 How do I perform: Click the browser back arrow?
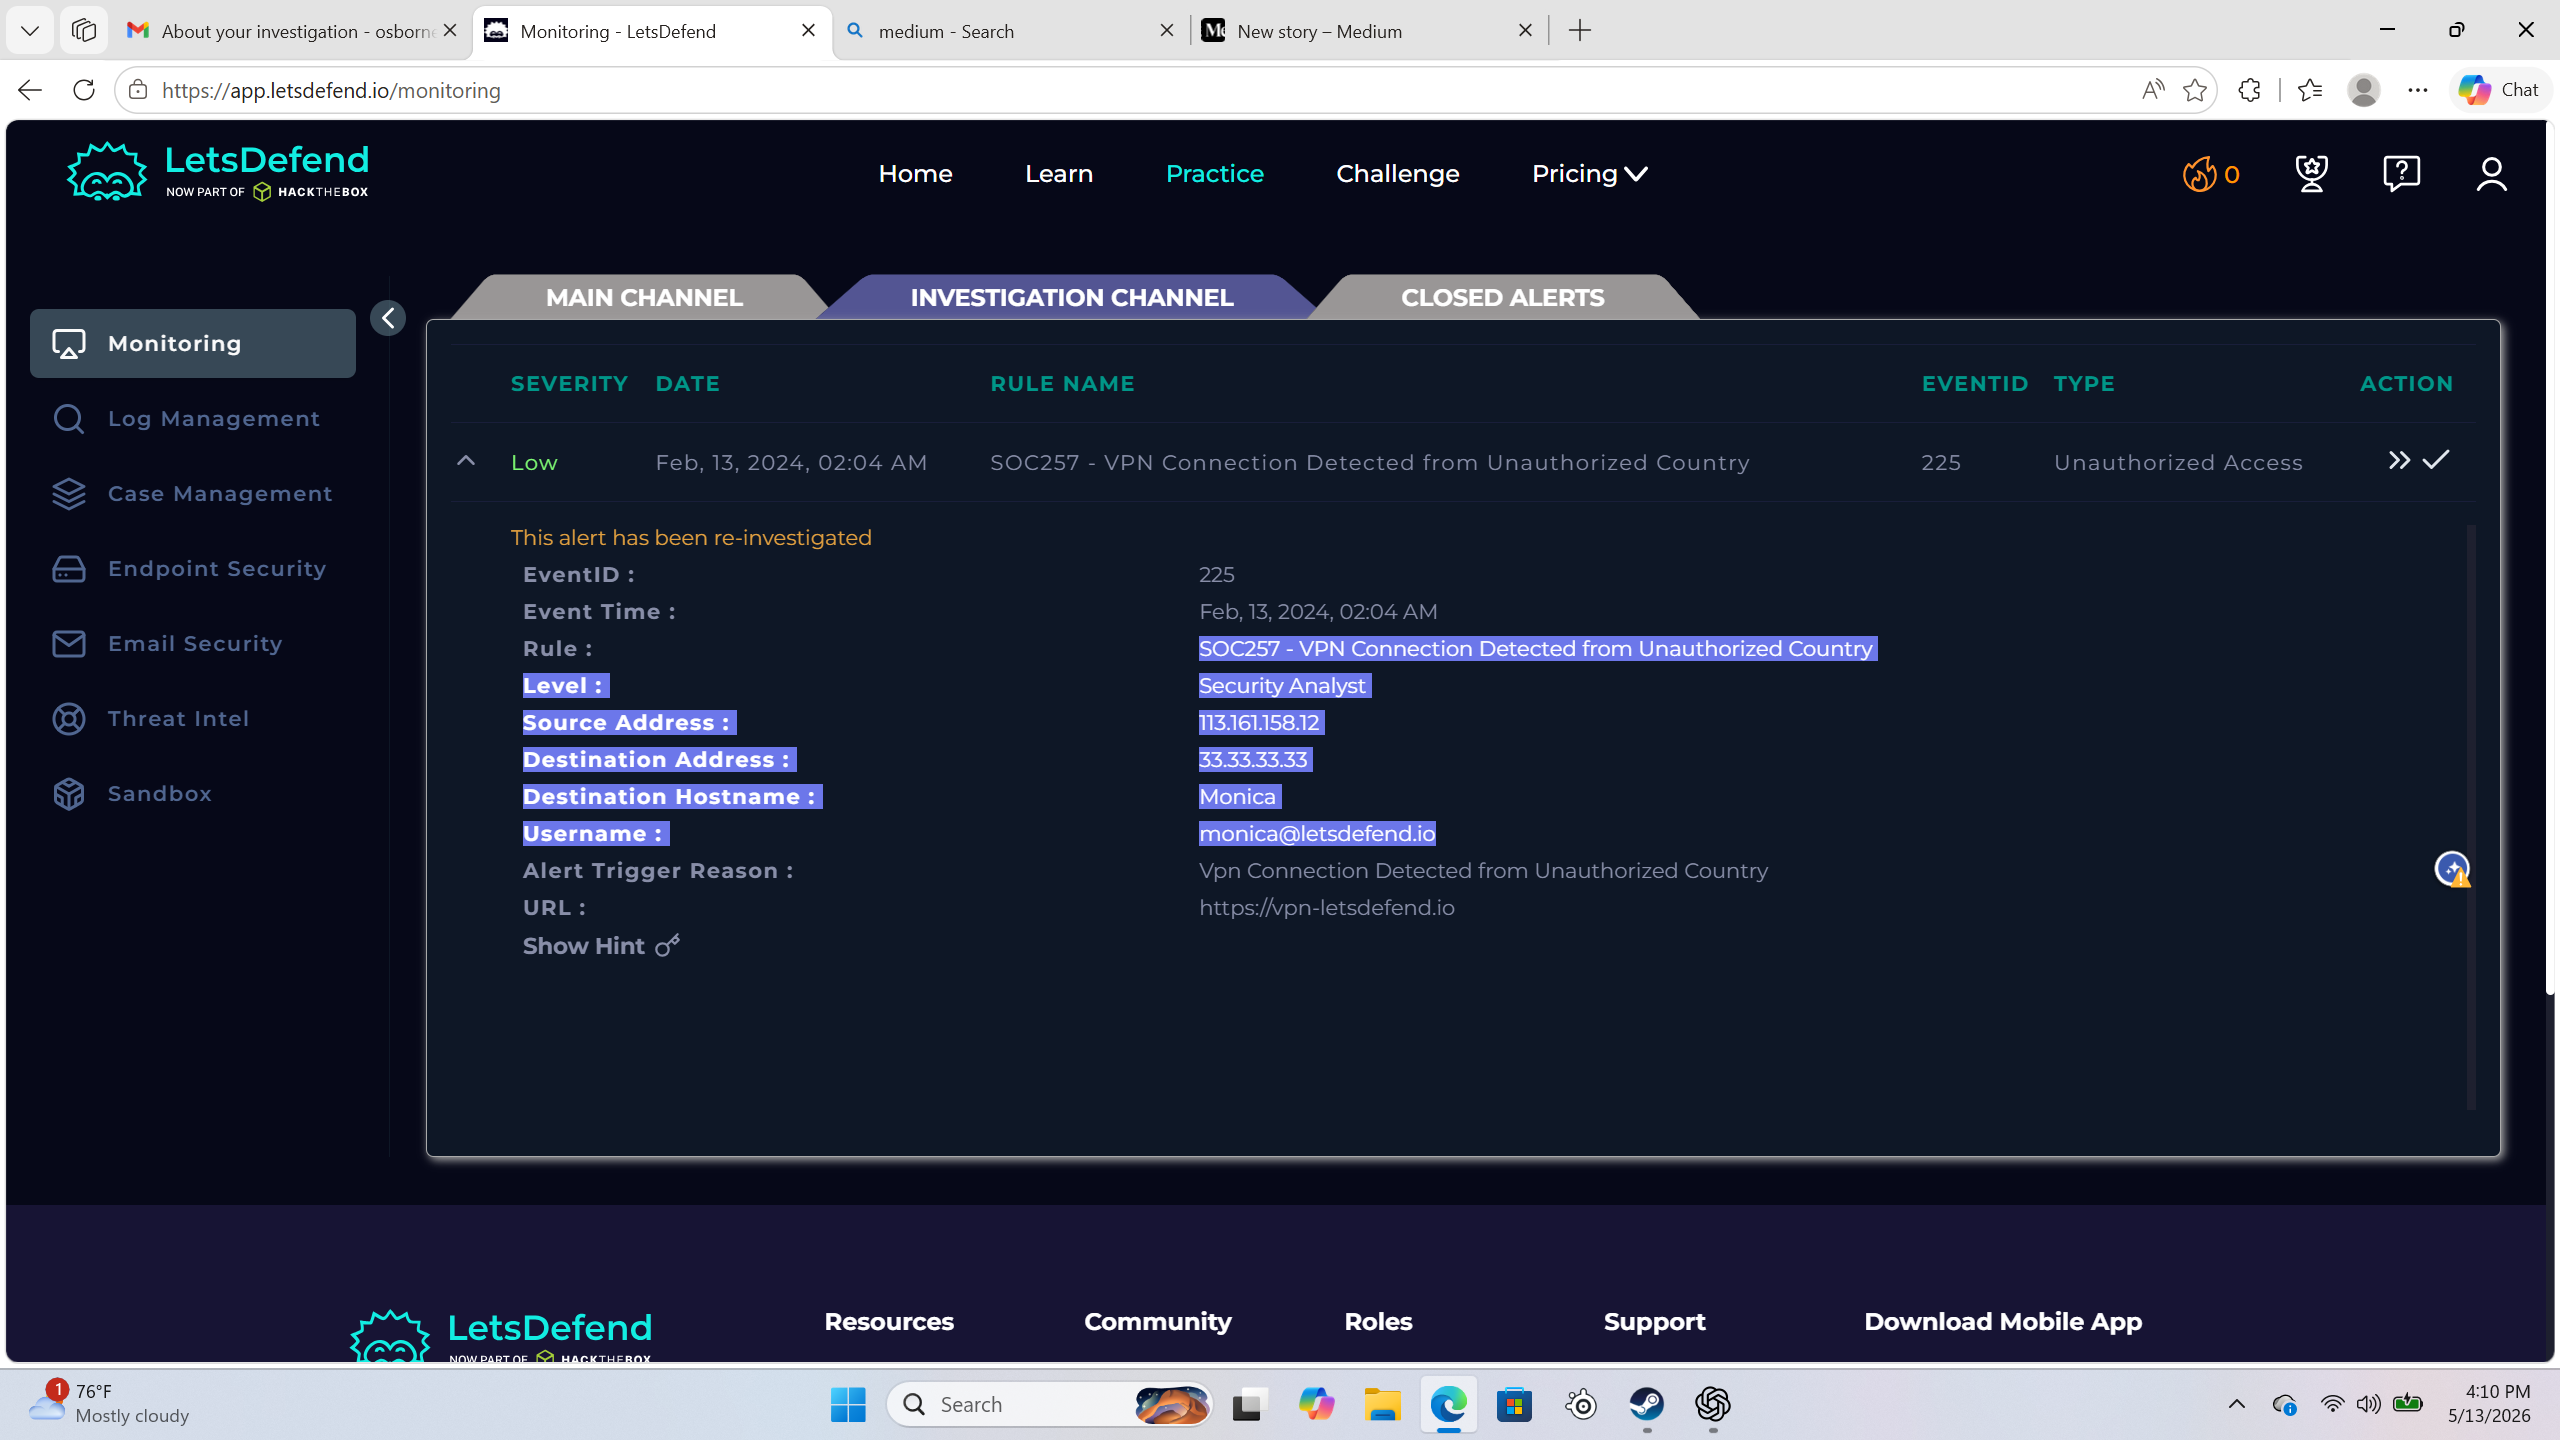point(30,90)
